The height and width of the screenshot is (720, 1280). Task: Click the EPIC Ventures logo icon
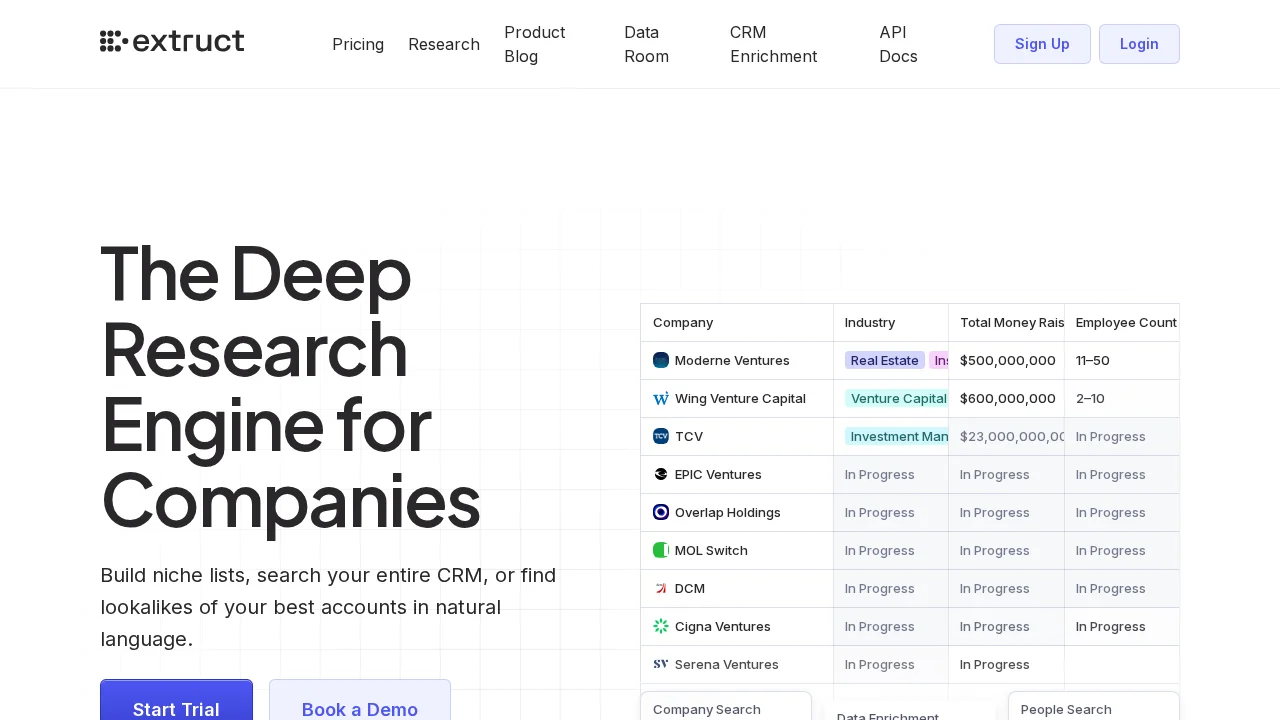point(661,474)
